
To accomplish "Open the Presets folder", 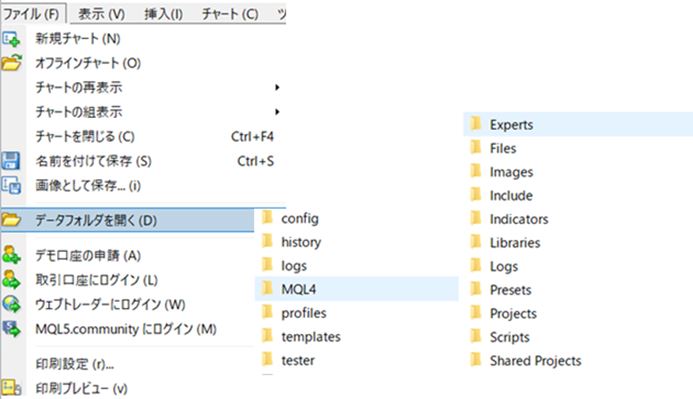I will [x=510, y=290].
